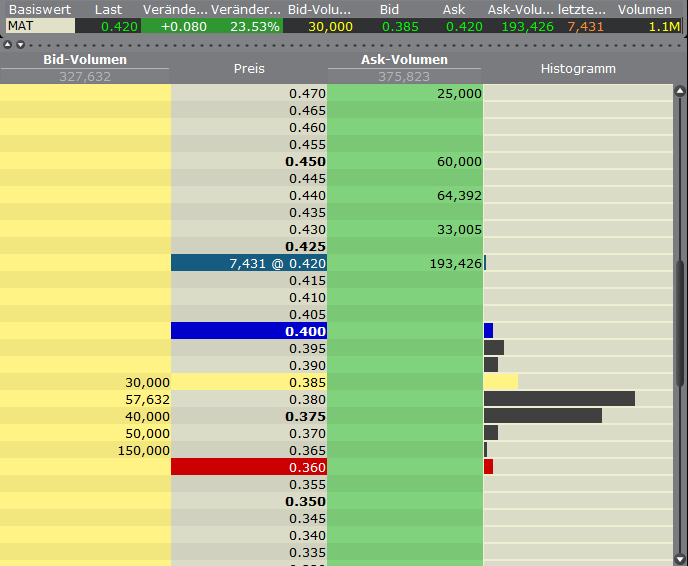688x566 pixels.
Task: Click ask volume 193,426 in quote row
Action: [x=527, y=27]
